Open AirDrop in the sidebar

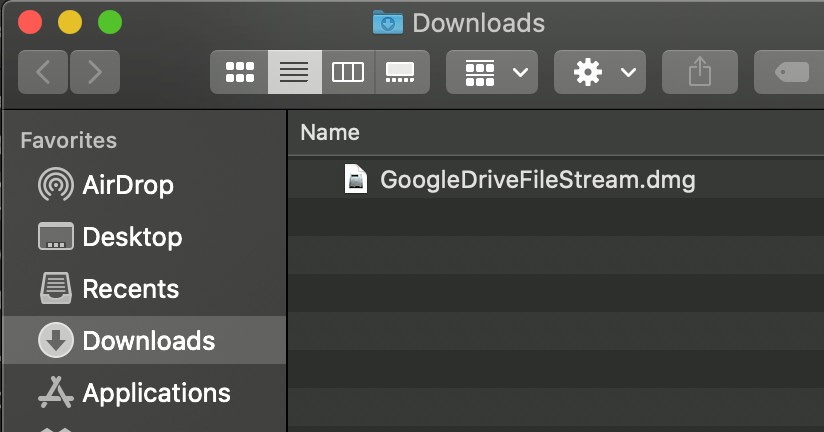[x=127, y=185]
